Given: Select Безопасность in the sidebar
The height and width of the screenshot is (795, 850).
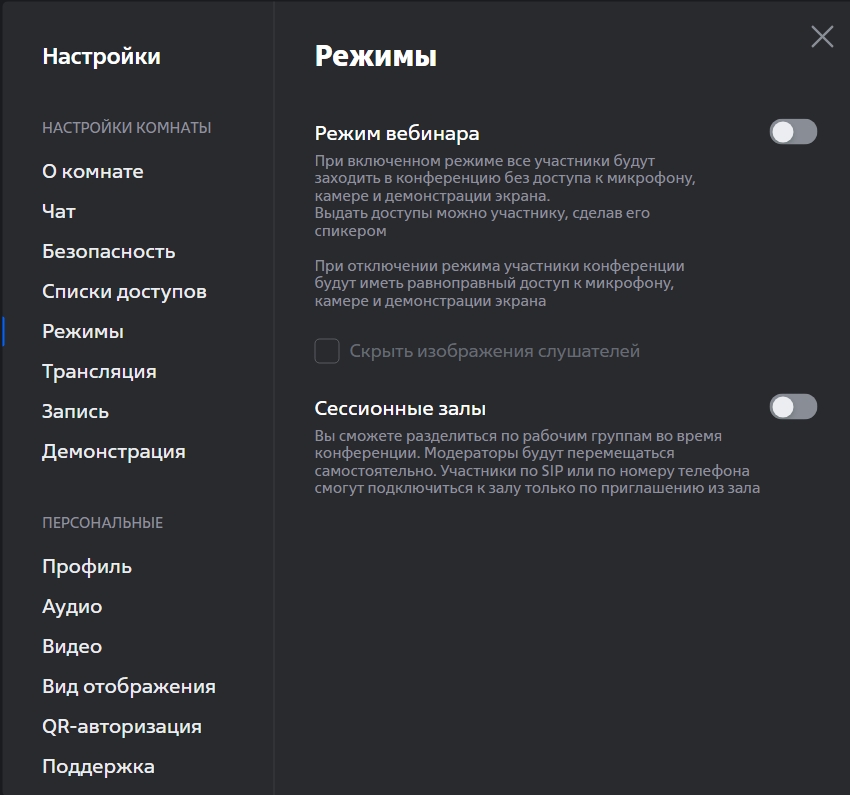Looking at the screenshot, I should 108,252.
